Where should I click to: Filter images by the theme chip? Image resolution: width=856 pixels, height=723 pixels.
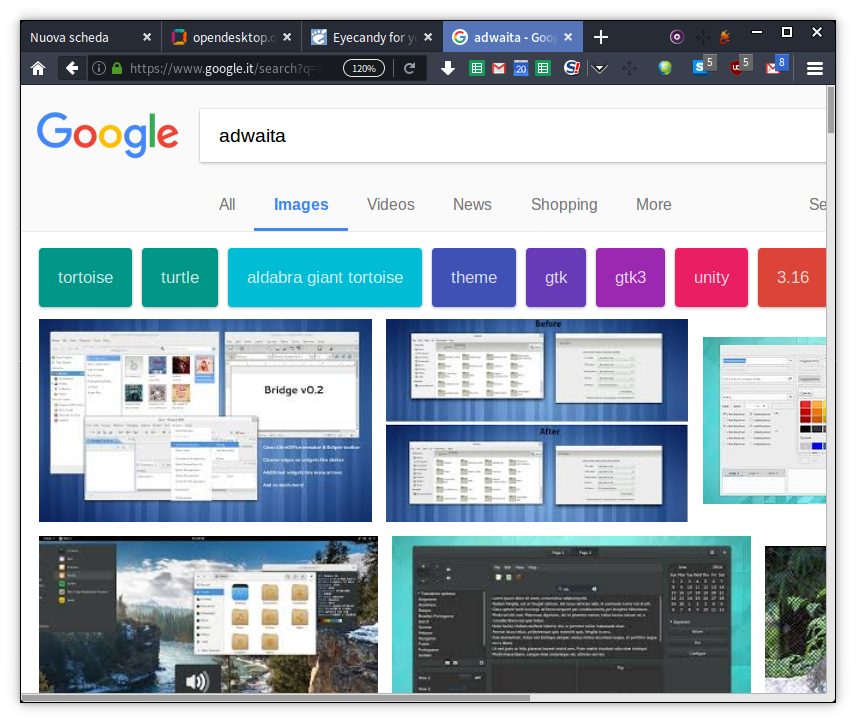[x=474, y=277]
